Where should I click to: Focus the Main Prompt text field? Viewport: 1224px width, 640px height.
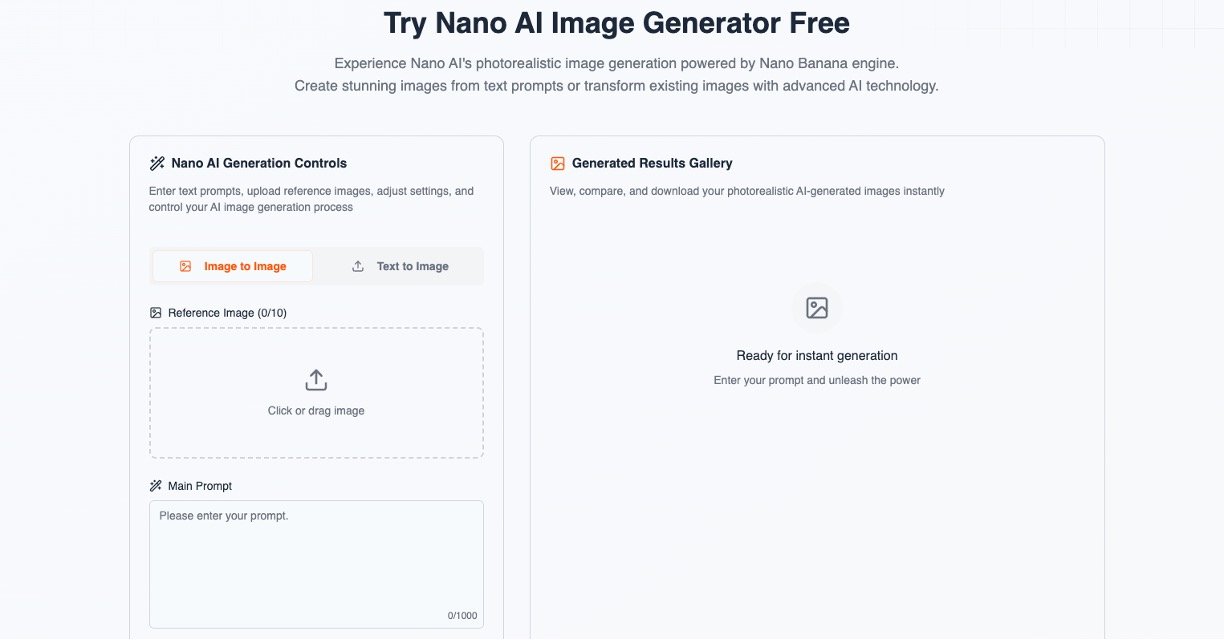pos(316,560)
